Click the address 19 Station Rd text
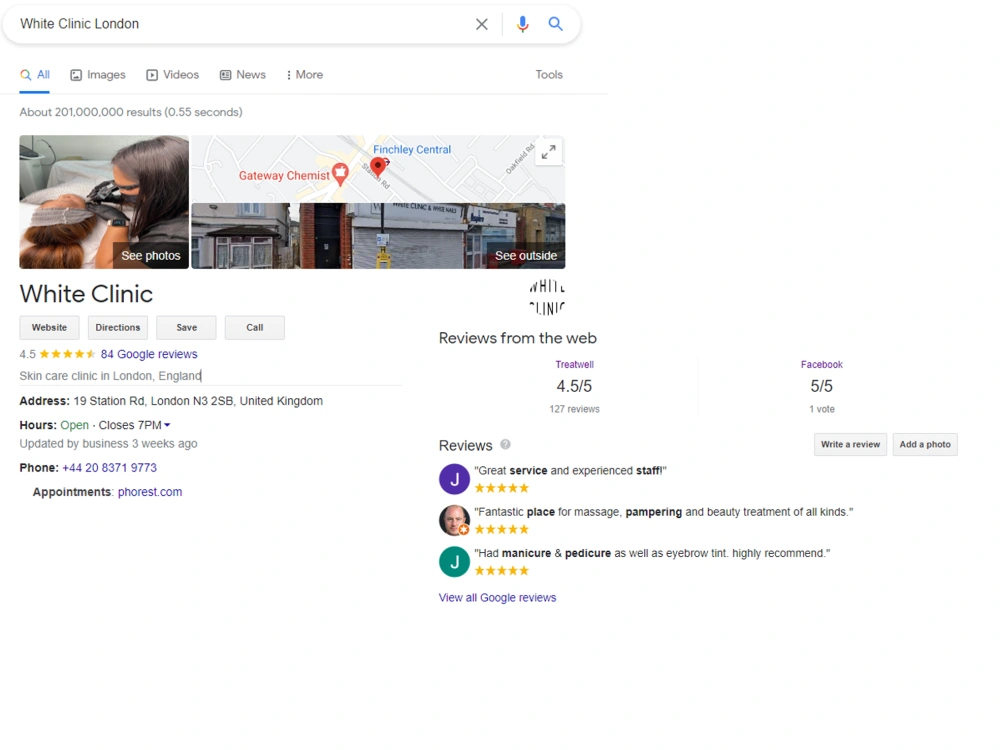Viewport: 1000px width, 750px height. pyautogui.click(x=198, y=401)
